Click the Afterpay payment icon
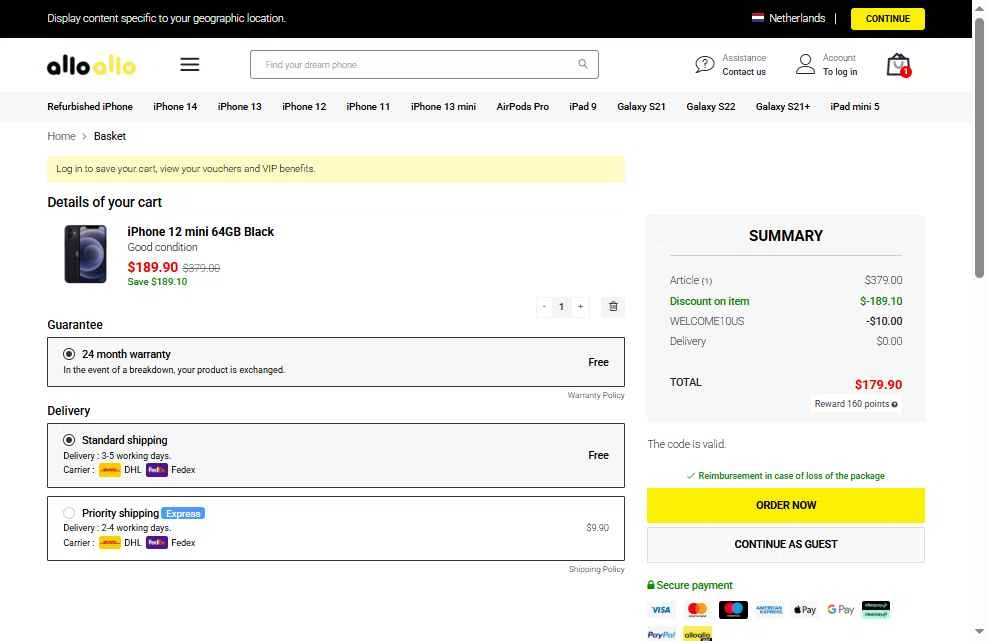987x641 pixels. 876,610
